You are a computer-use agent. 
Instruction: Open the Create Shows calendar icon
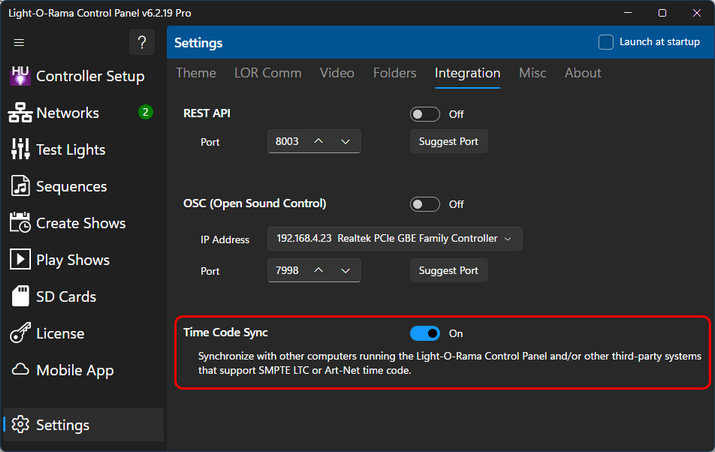coord(20,223)
